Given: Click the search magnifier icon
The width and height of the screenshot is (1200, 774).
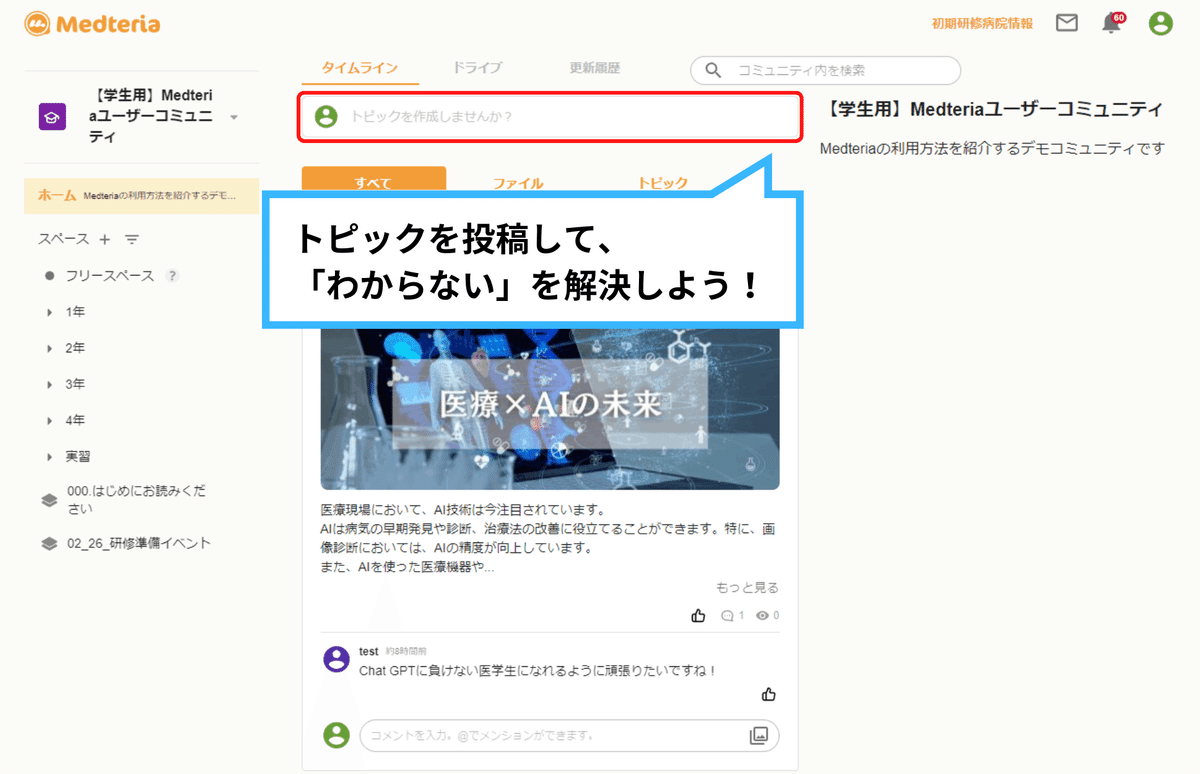Looking at the screenshot, I should (713, 70).
